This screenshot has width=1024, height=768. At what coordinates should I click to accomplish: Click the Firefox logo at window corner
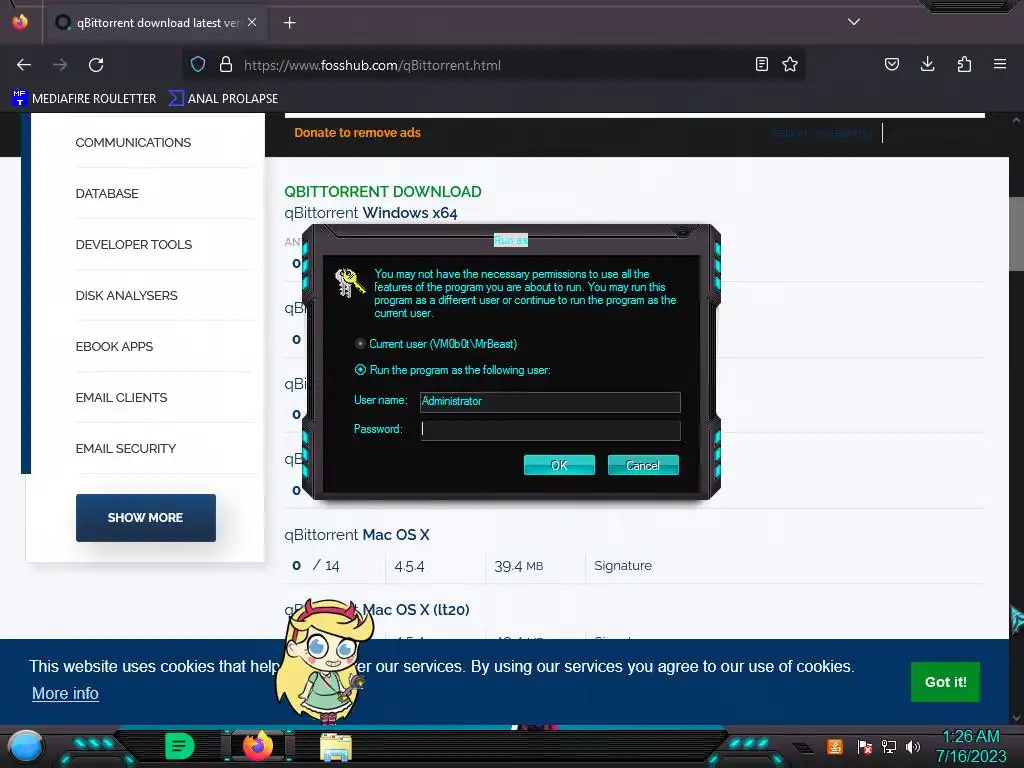coord(20,22)
